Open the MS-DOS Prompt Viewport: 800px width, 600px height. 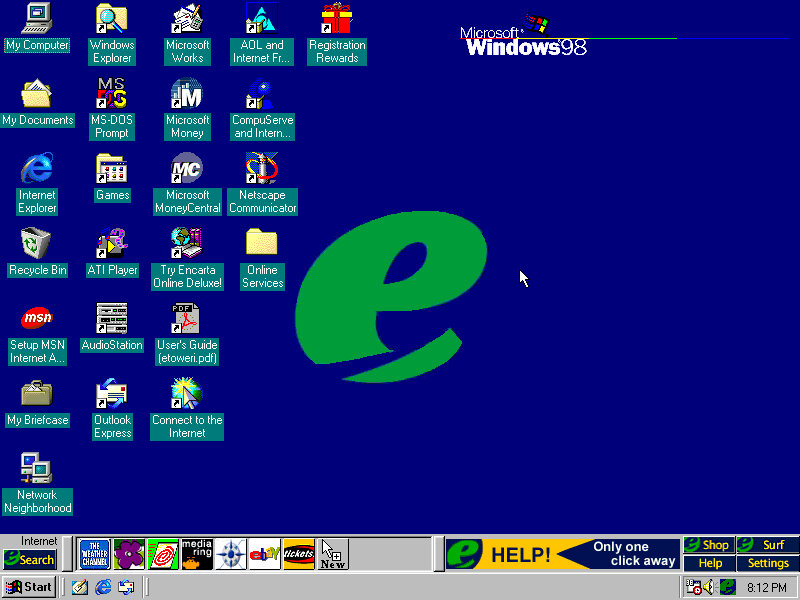[111, 95]
